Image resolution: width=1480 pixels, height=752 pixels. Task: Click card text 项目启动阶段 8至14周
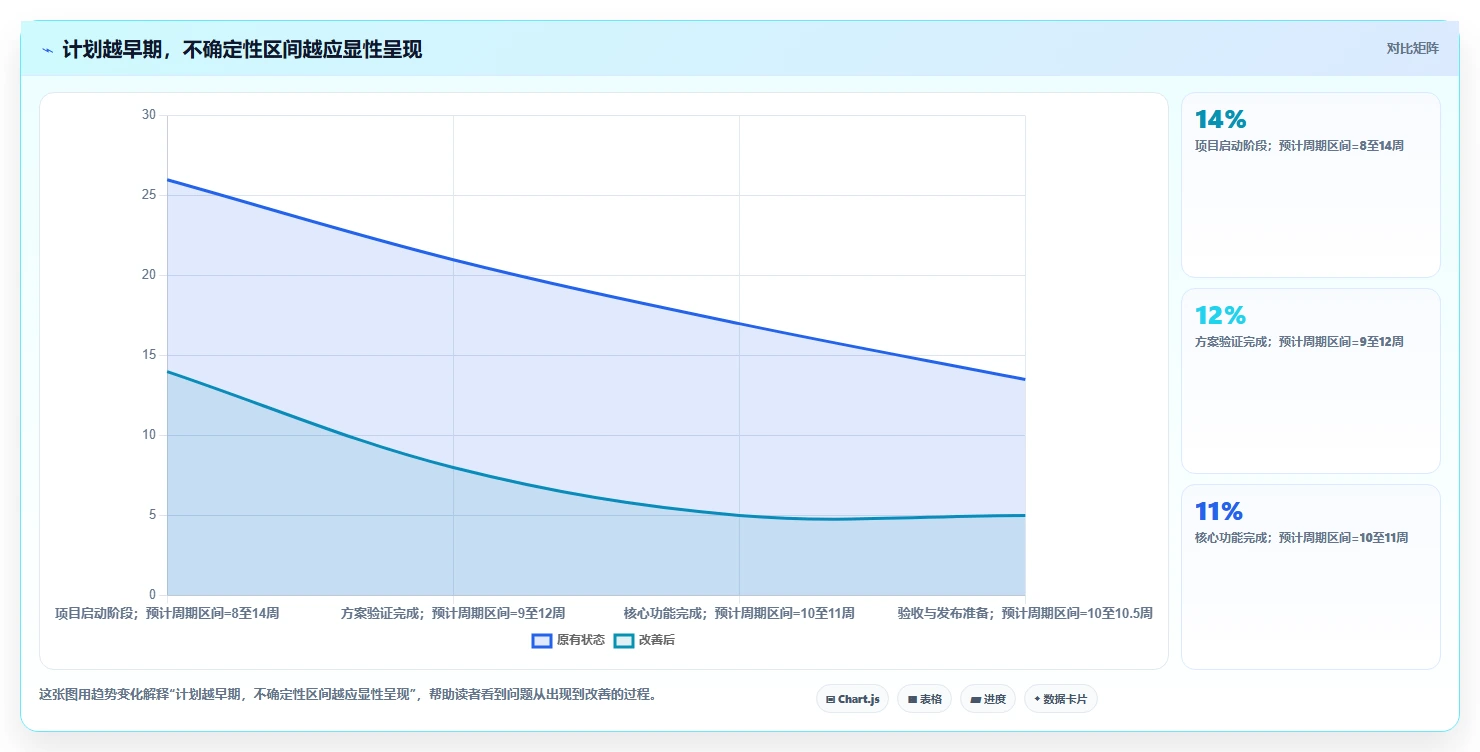1299,146
